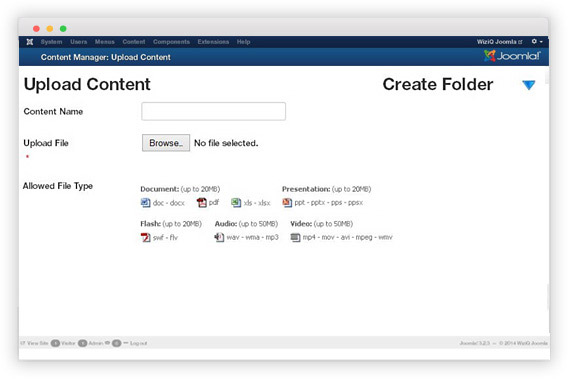This screenshot has width=568, height=379.
Task: Open the WiziQ Joomla site link
Action: (x=500, y=42)
